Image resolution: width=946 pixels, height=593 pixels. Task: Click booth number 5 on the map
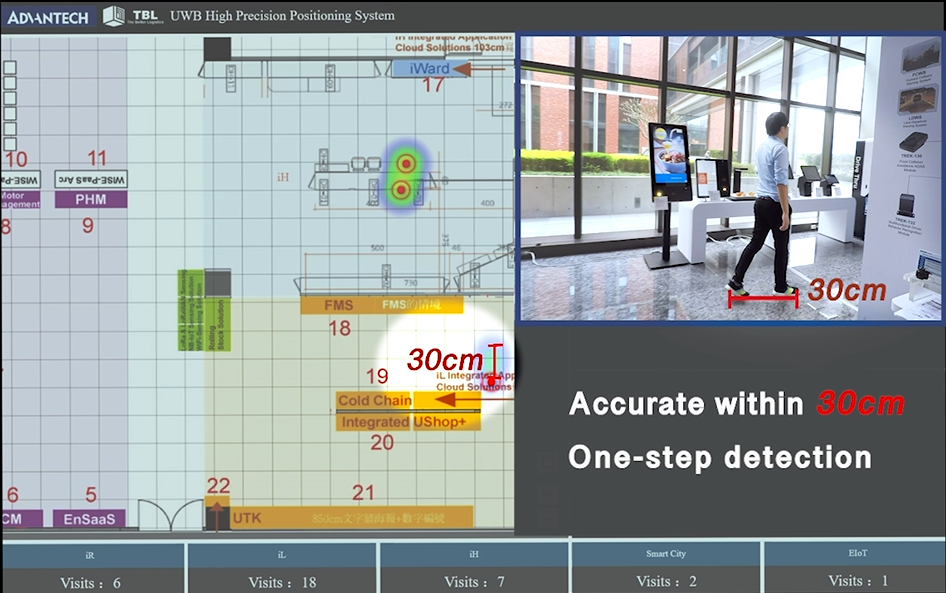pos(91,495)
